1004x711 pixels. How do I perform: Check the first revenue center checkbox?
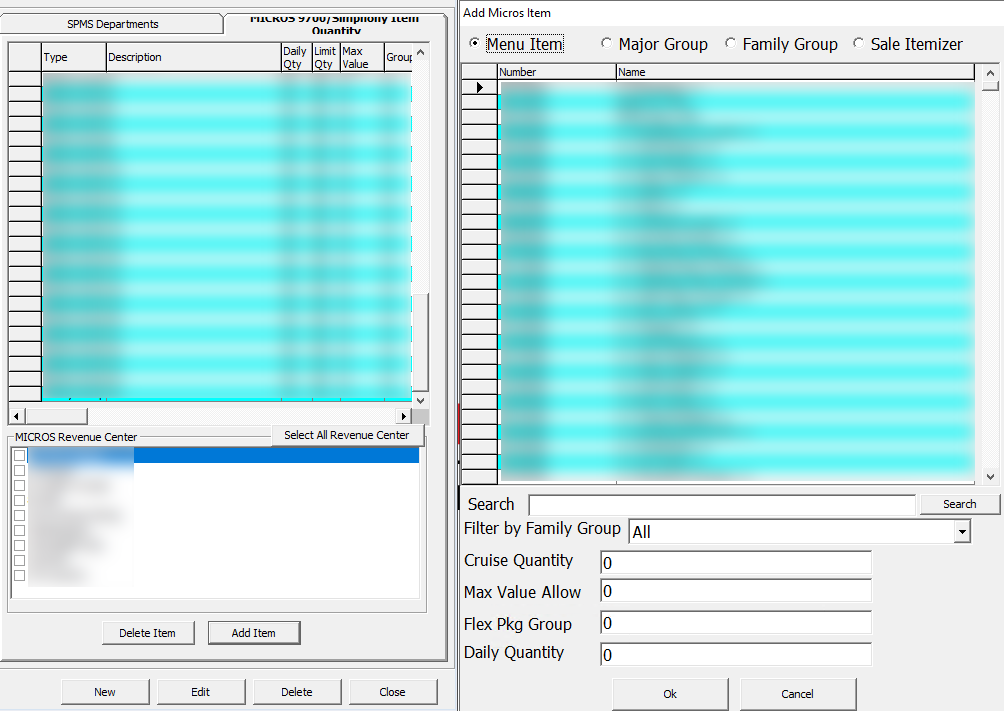[x=18, y=454]
